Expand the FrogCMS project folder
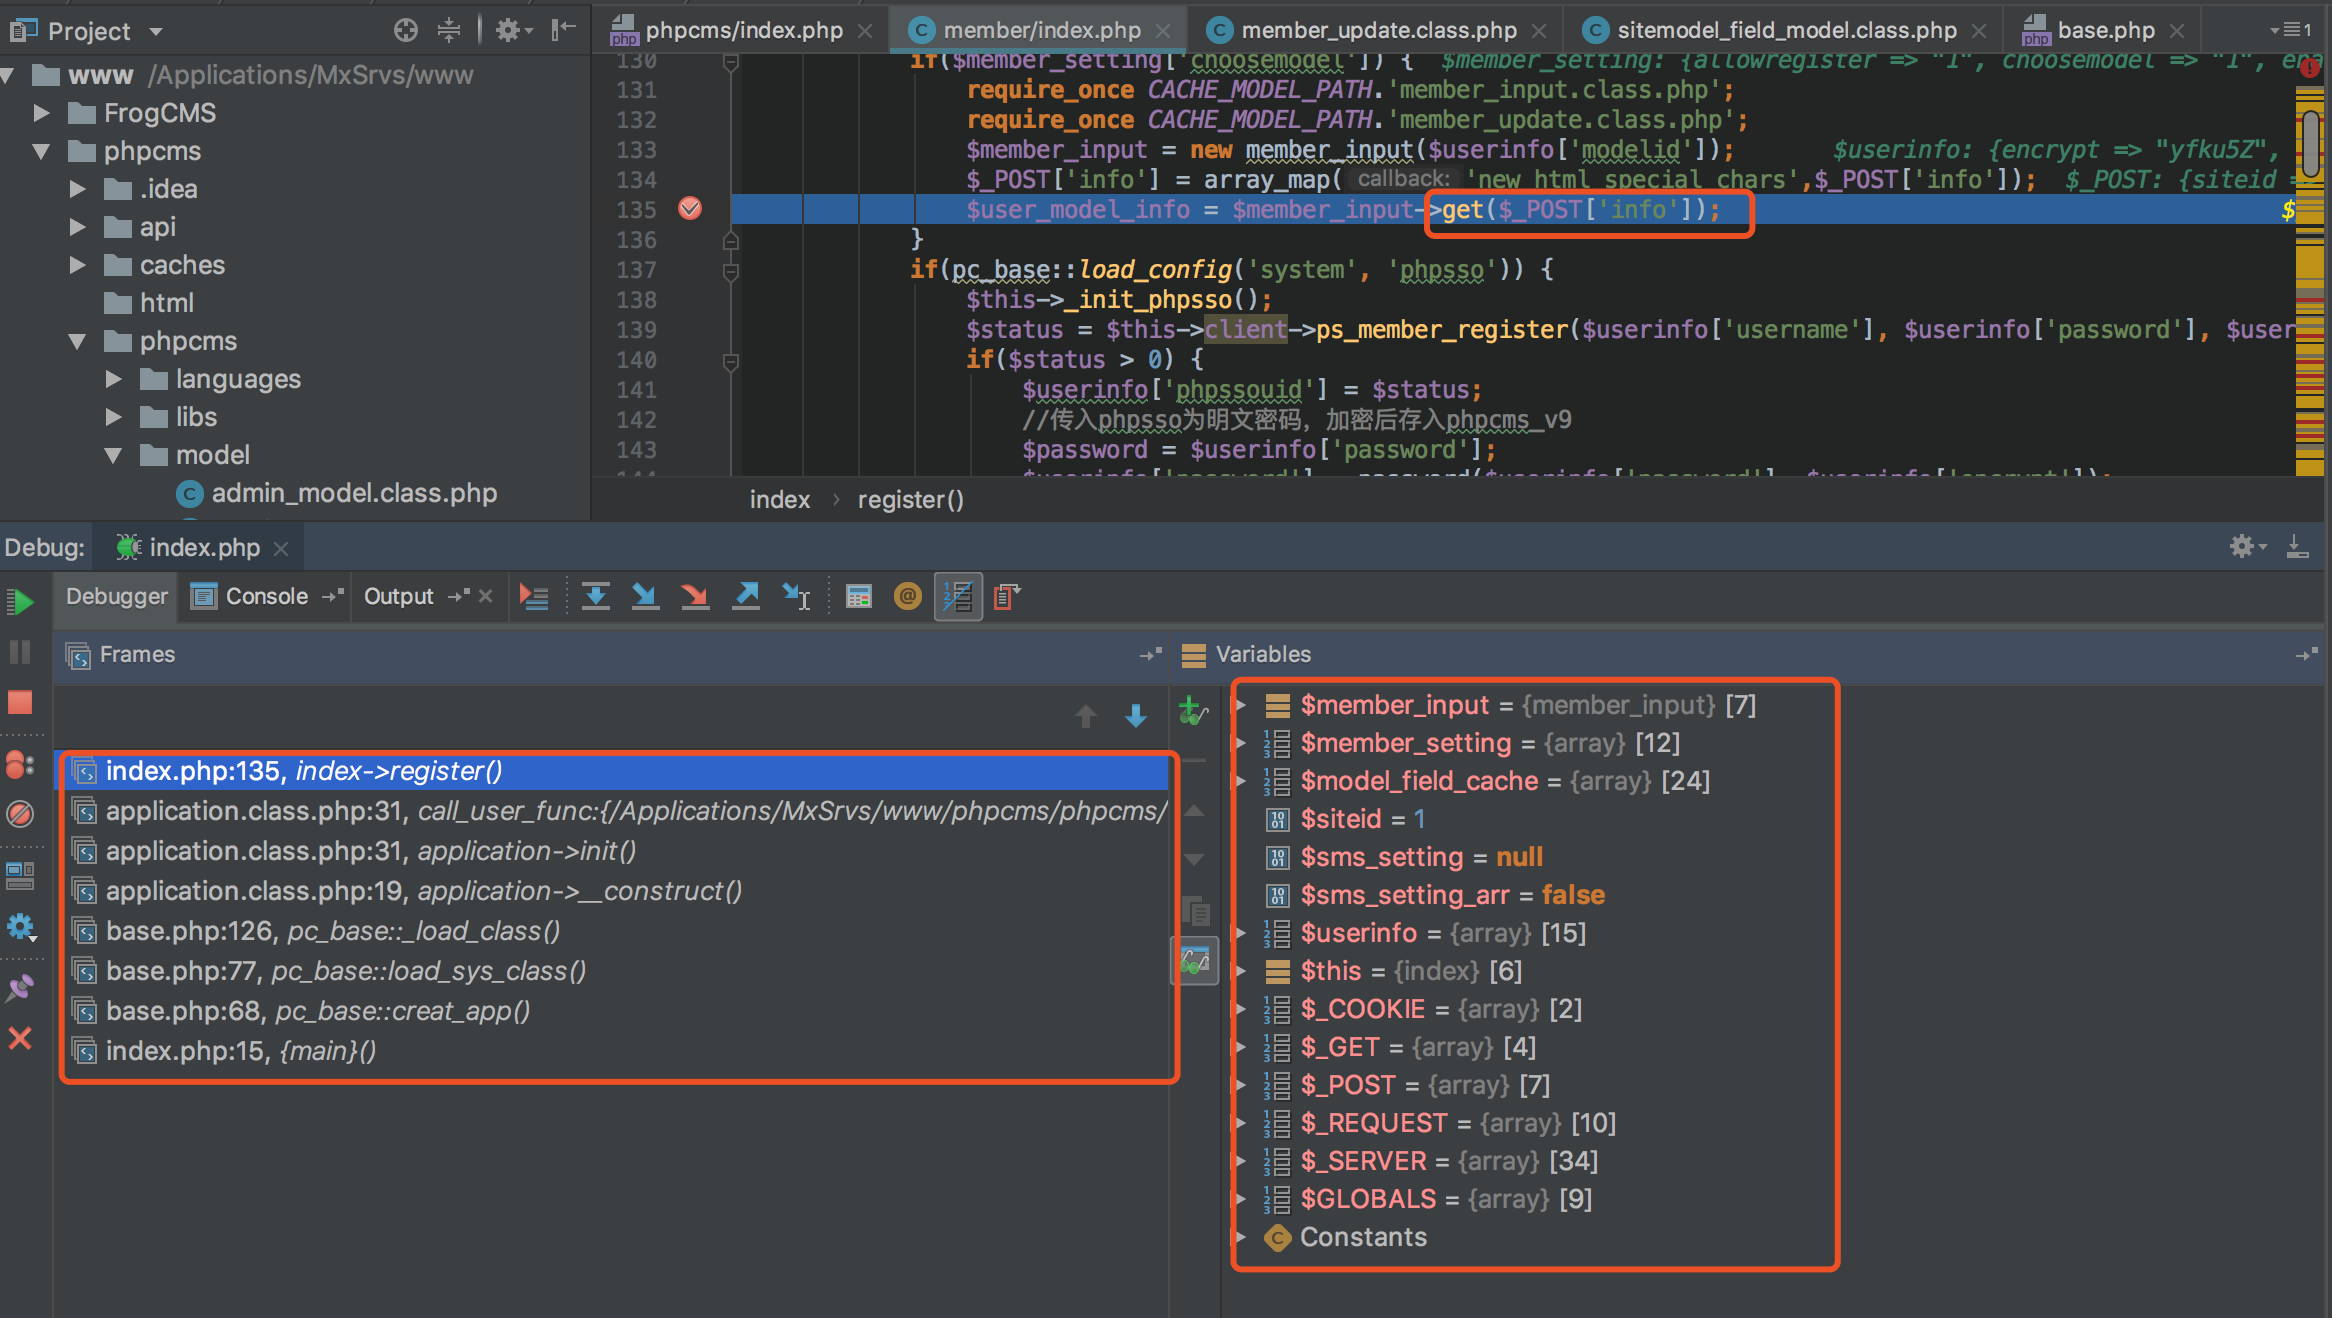The image size is (2332, 1318). 41,113
